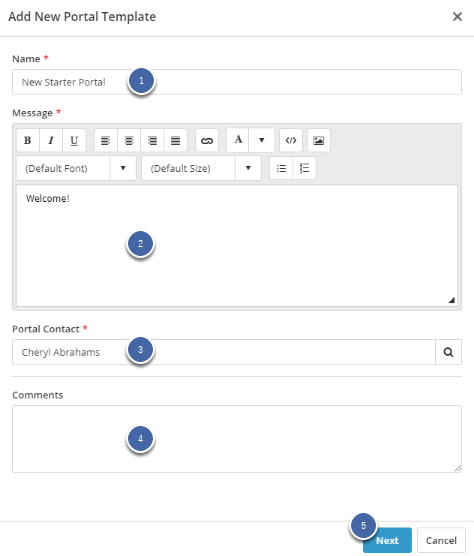
Task: Search for a portal contact
Action: click(448, 352)
